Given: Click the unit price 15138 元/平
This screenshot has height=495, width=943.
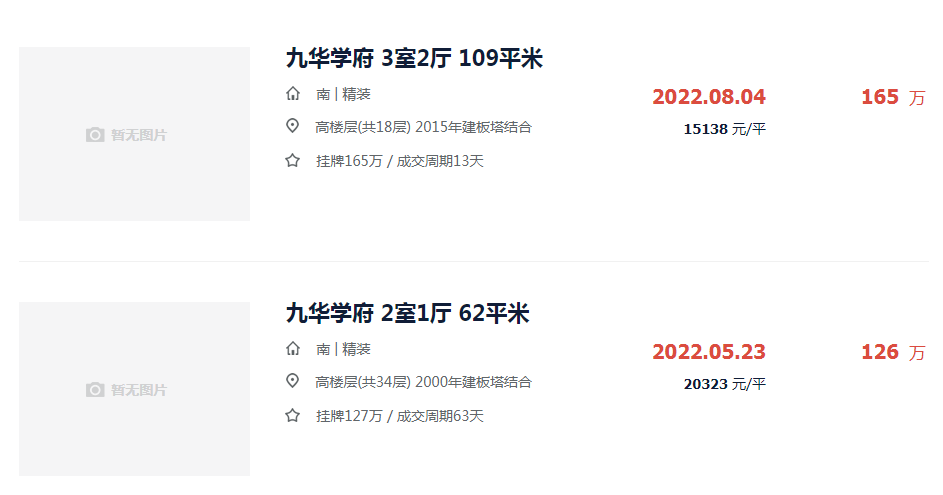Looking at the screenshot, I should pos(725,129).
